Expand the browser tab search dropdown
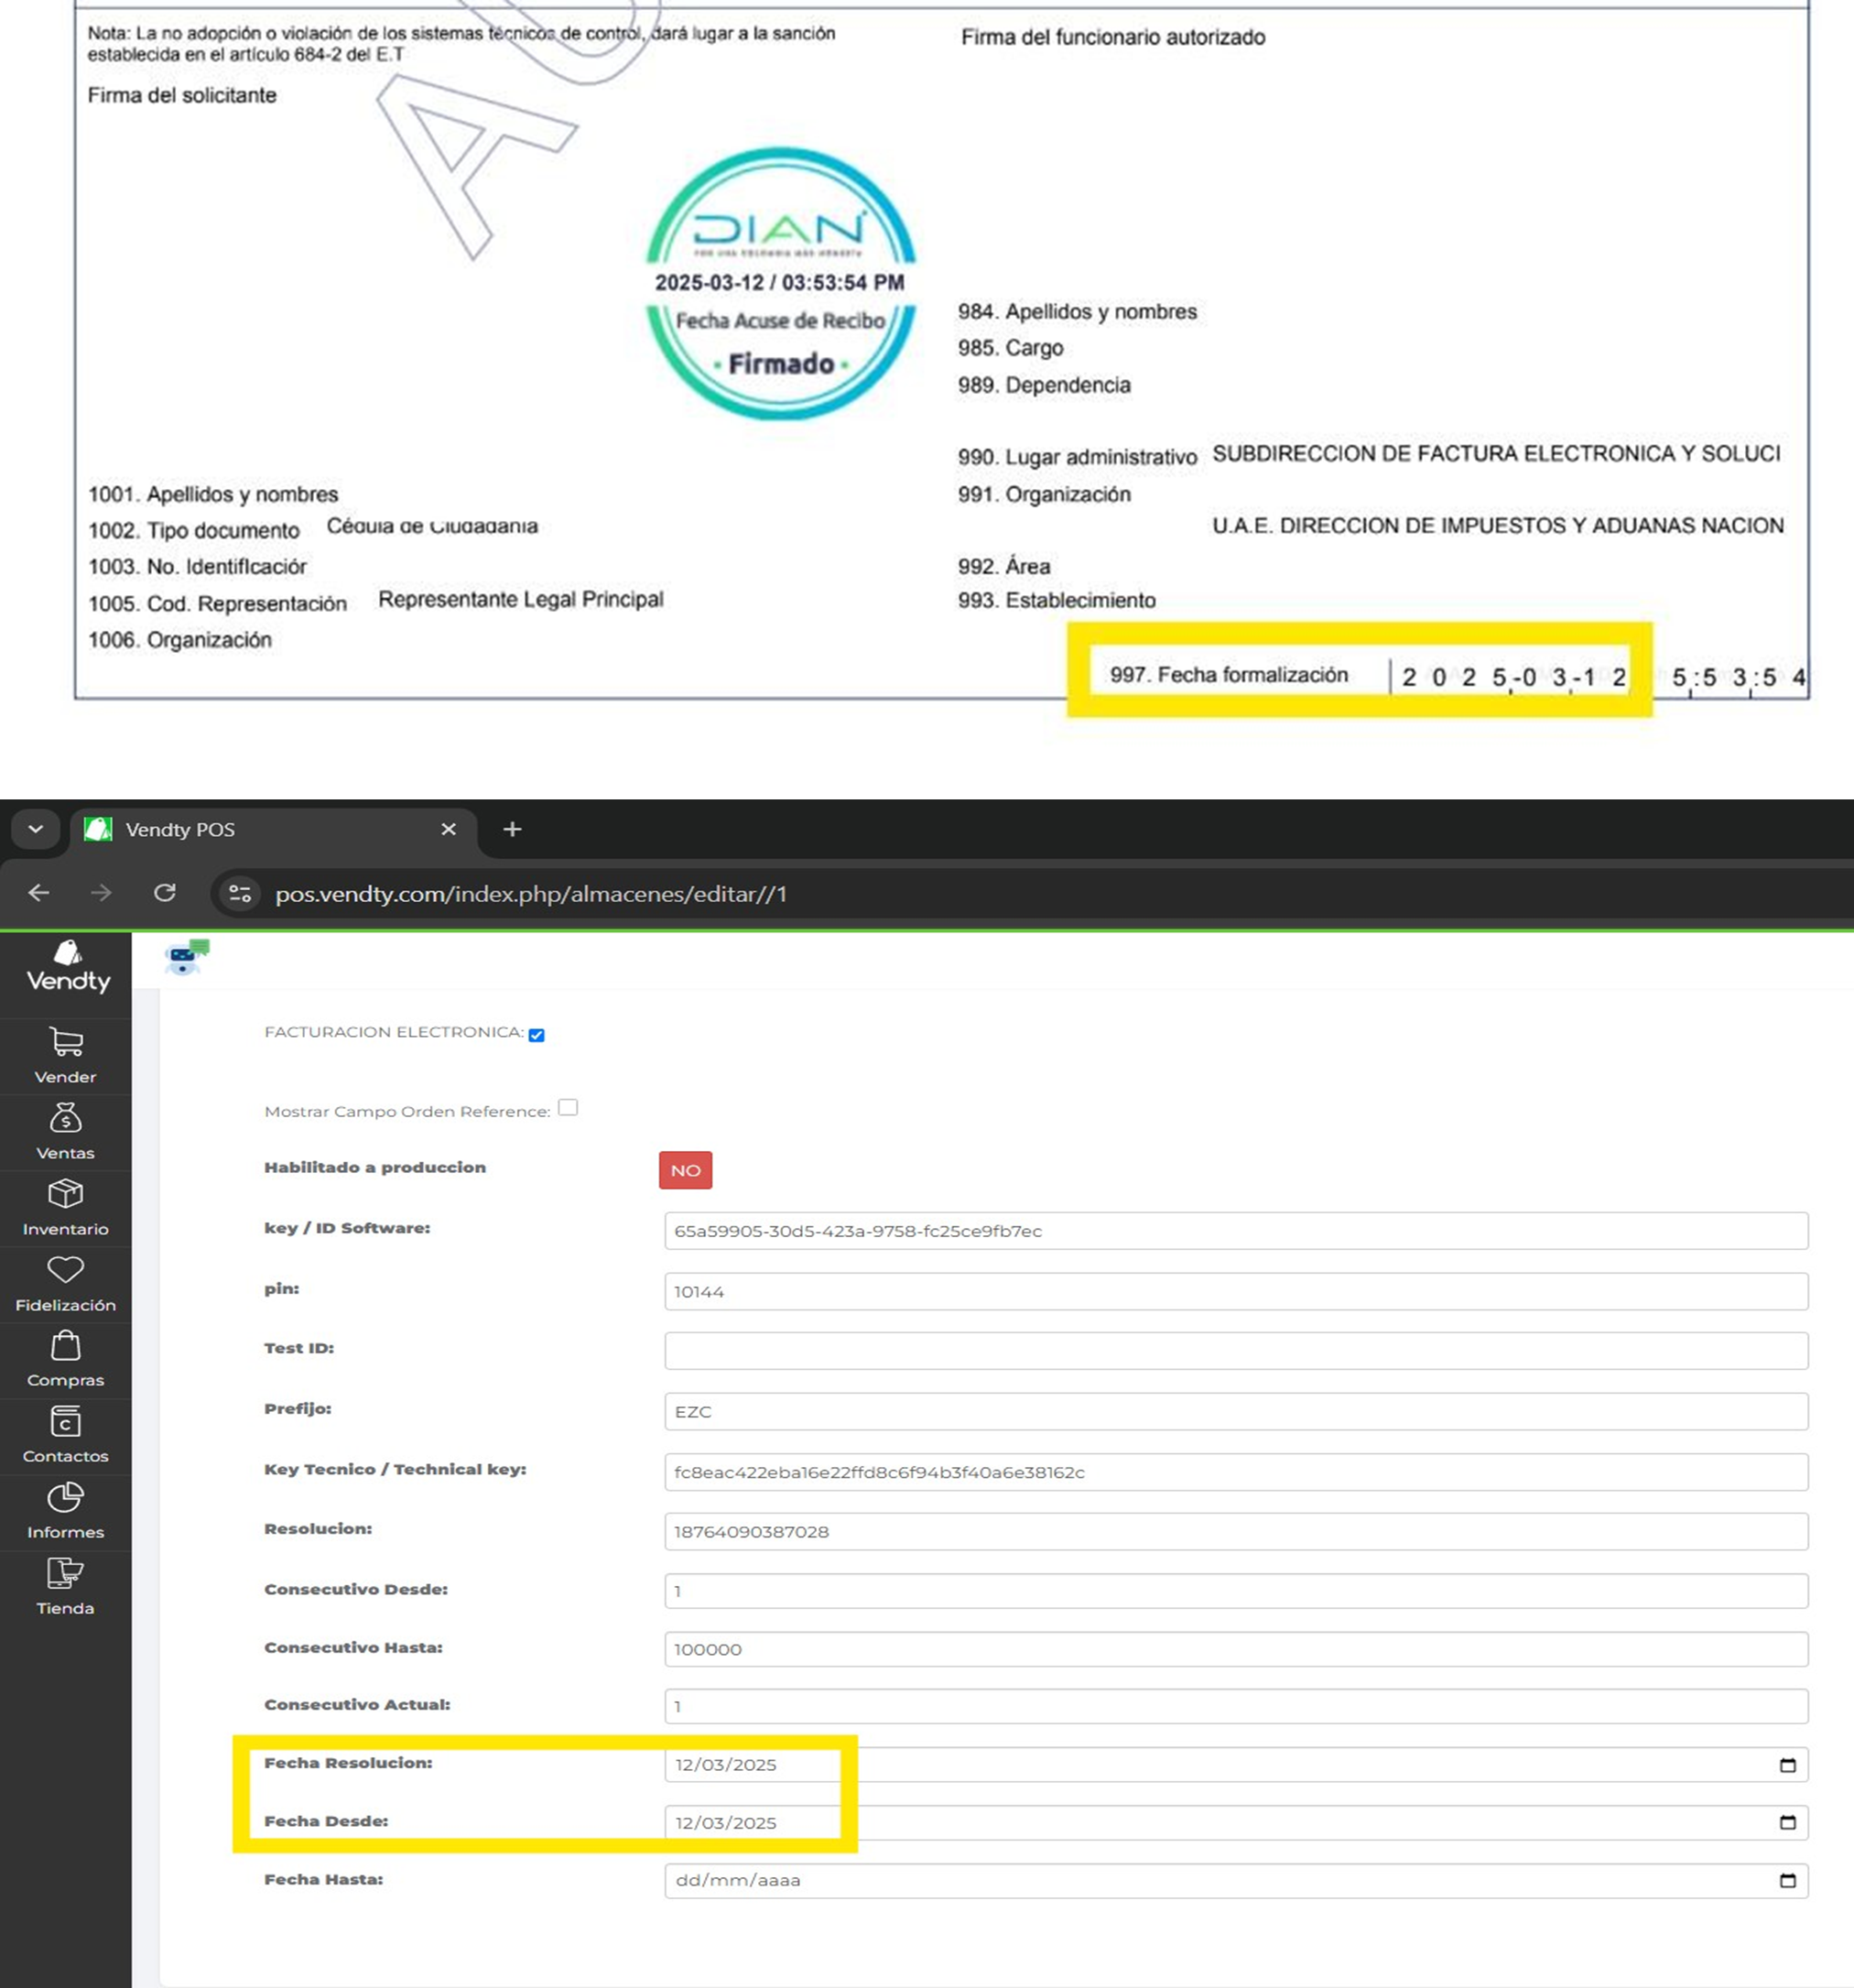This screenshot has height=1988, width=1854. (36, 829)
